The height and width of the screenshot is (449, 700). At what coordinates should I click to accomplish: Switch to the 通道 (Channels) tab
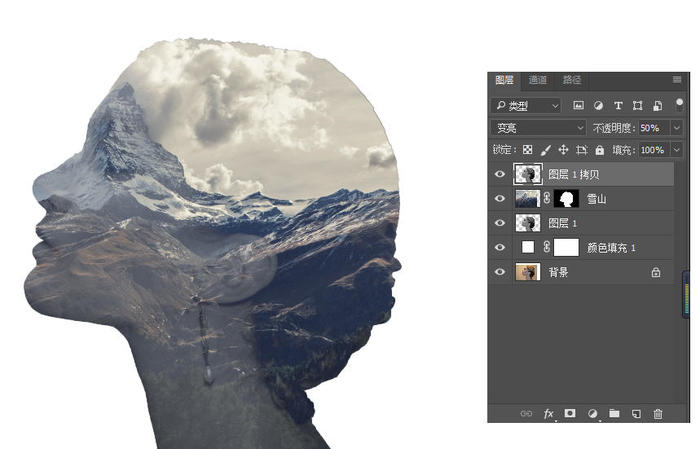(537, 80)
